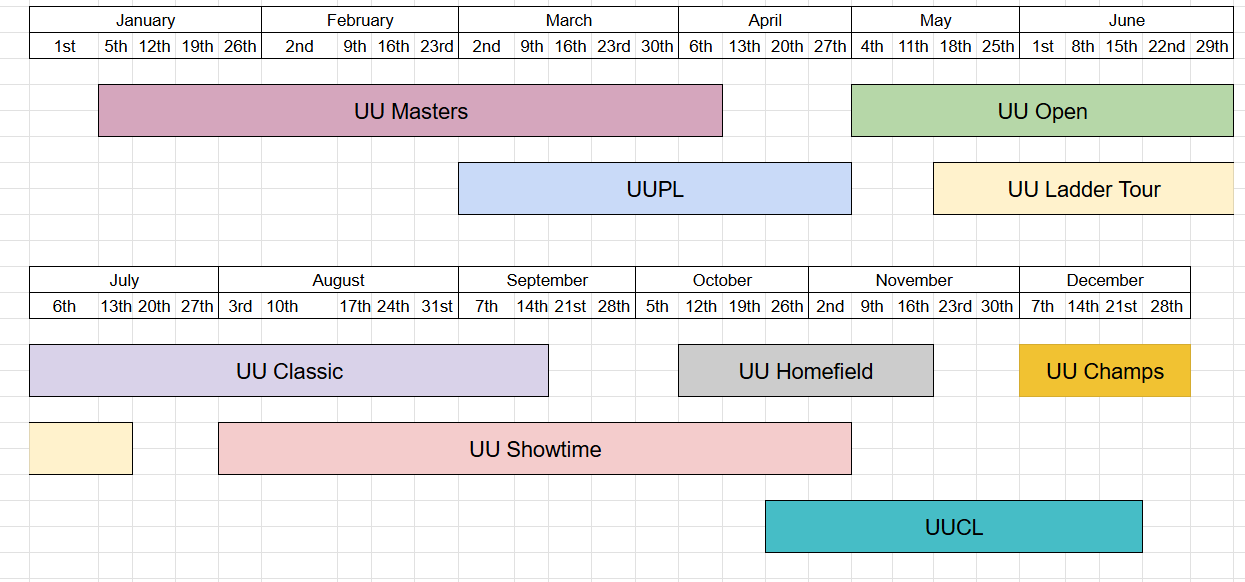Screen dimensions: 1245x582
Task: Select the June header cell
Action: tap(1126, 20)
